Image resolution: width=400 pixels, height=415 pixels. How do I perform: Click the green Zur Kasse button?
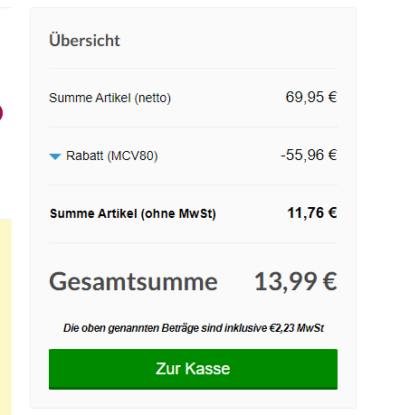pyautogui.click(x=193, y=369)
